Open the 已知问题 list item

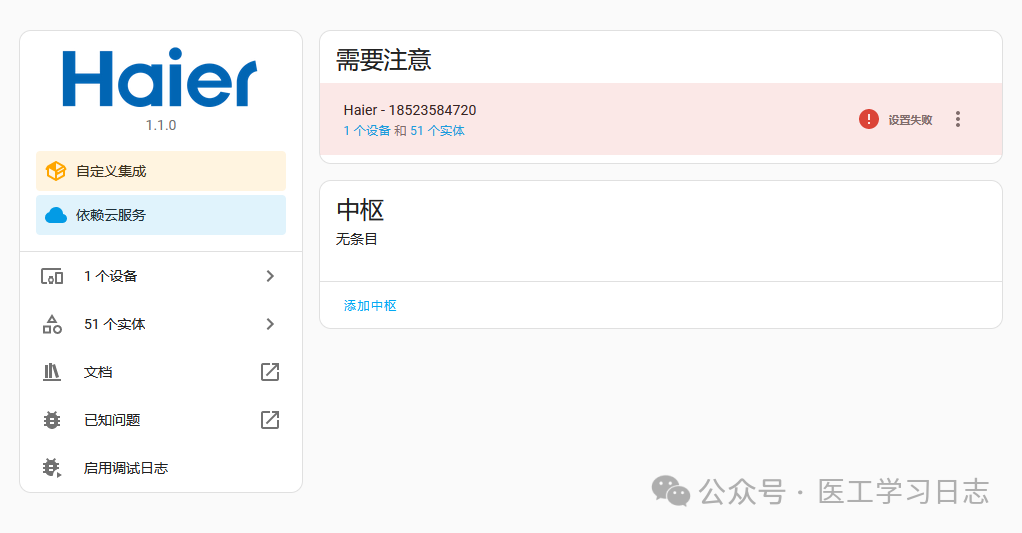click(x=161, y=420)
